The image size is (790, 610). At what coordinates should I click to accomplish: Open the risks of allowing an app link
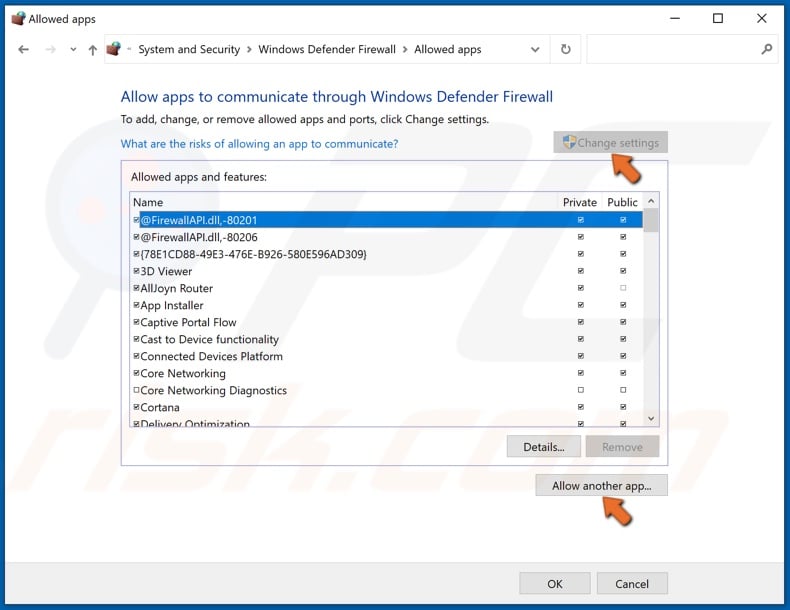point(259,144)
